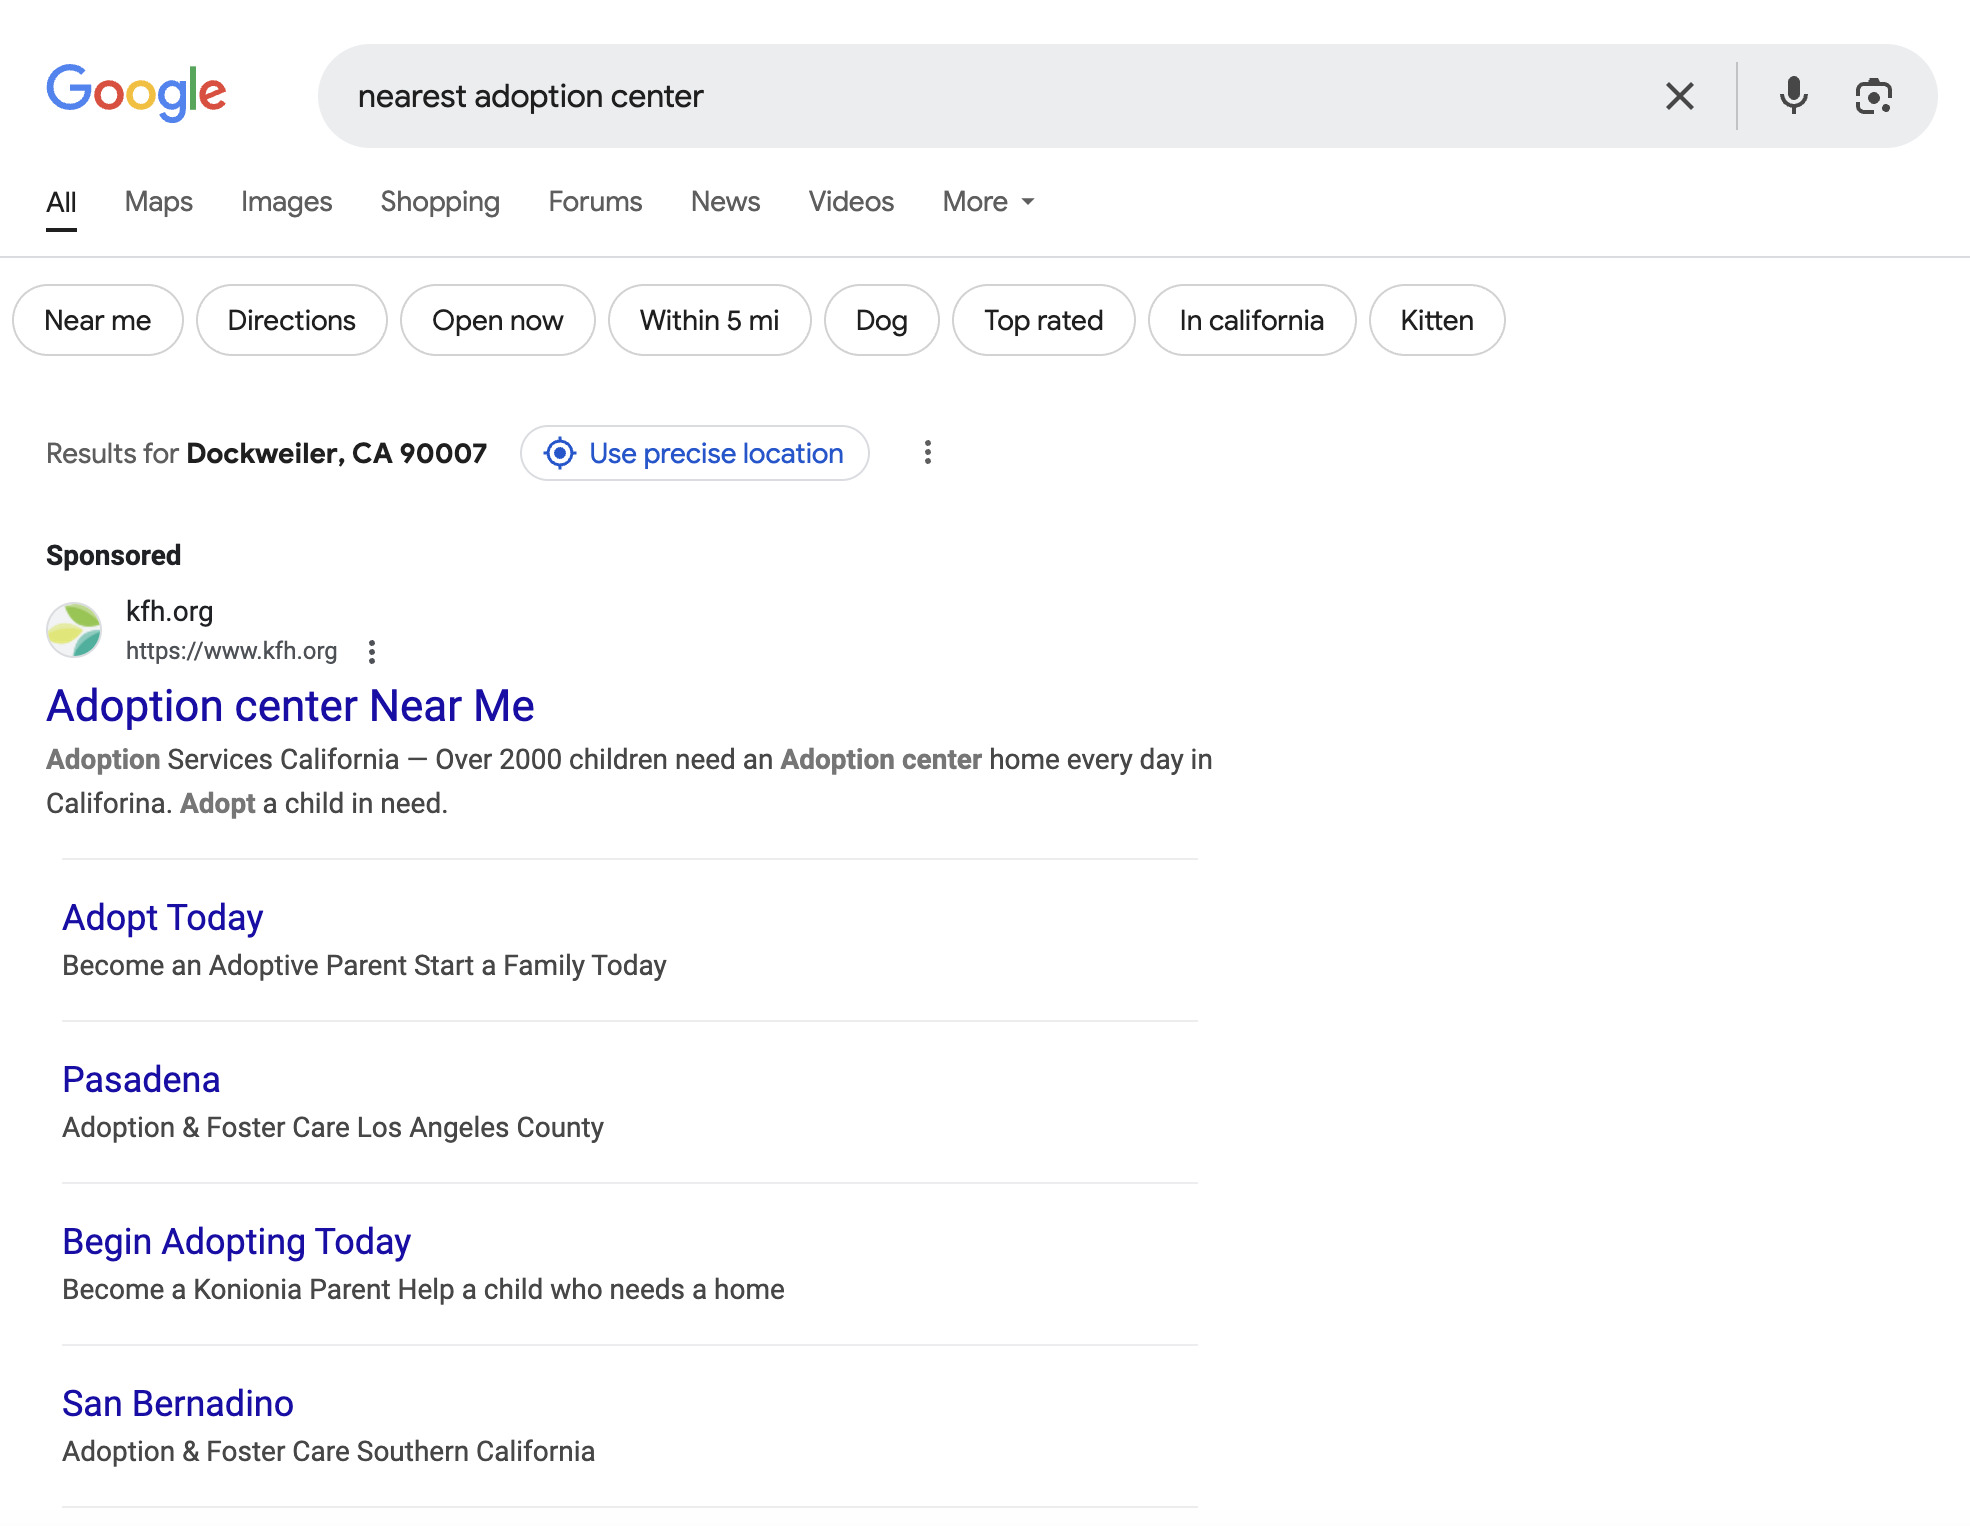Click the kfh.org site favicon
This screenshot has height=1526, width=1970.
coord(74,630)
